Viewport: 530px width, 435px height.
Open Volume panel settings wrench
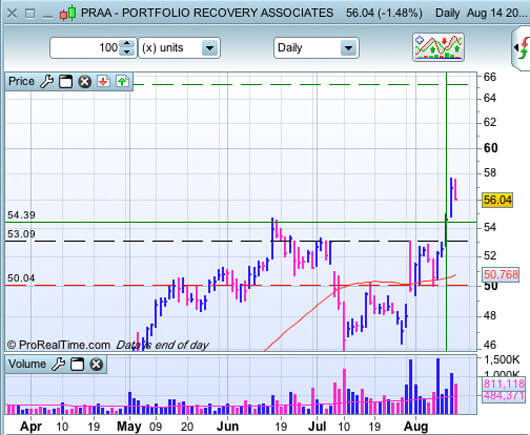[58, 364]
